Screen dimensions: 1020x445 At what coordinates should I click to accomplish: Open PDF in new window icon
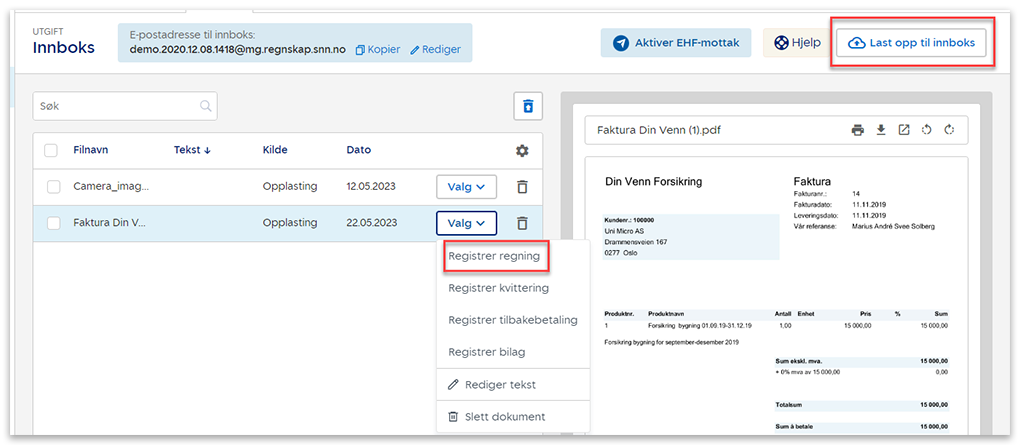(904, 130)
